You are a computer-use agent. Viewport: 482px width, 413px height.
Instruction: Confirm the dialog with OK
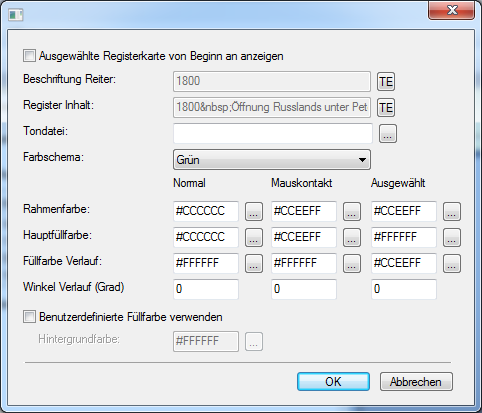click(333, 382)
